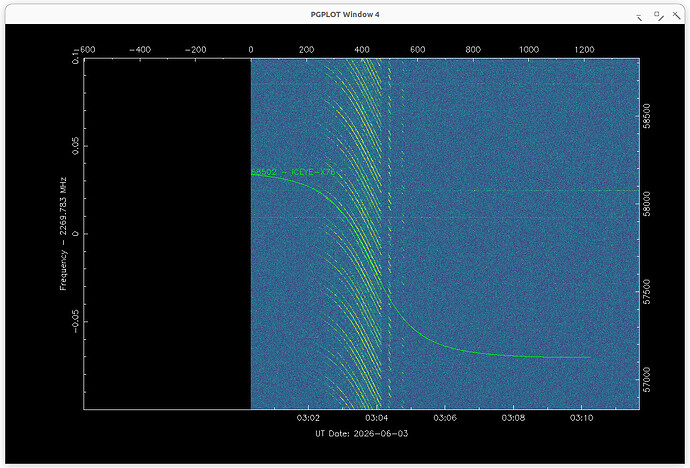The image size is (690, 468).
Task: Click the top axis label 400
Action: coord(362,50)
